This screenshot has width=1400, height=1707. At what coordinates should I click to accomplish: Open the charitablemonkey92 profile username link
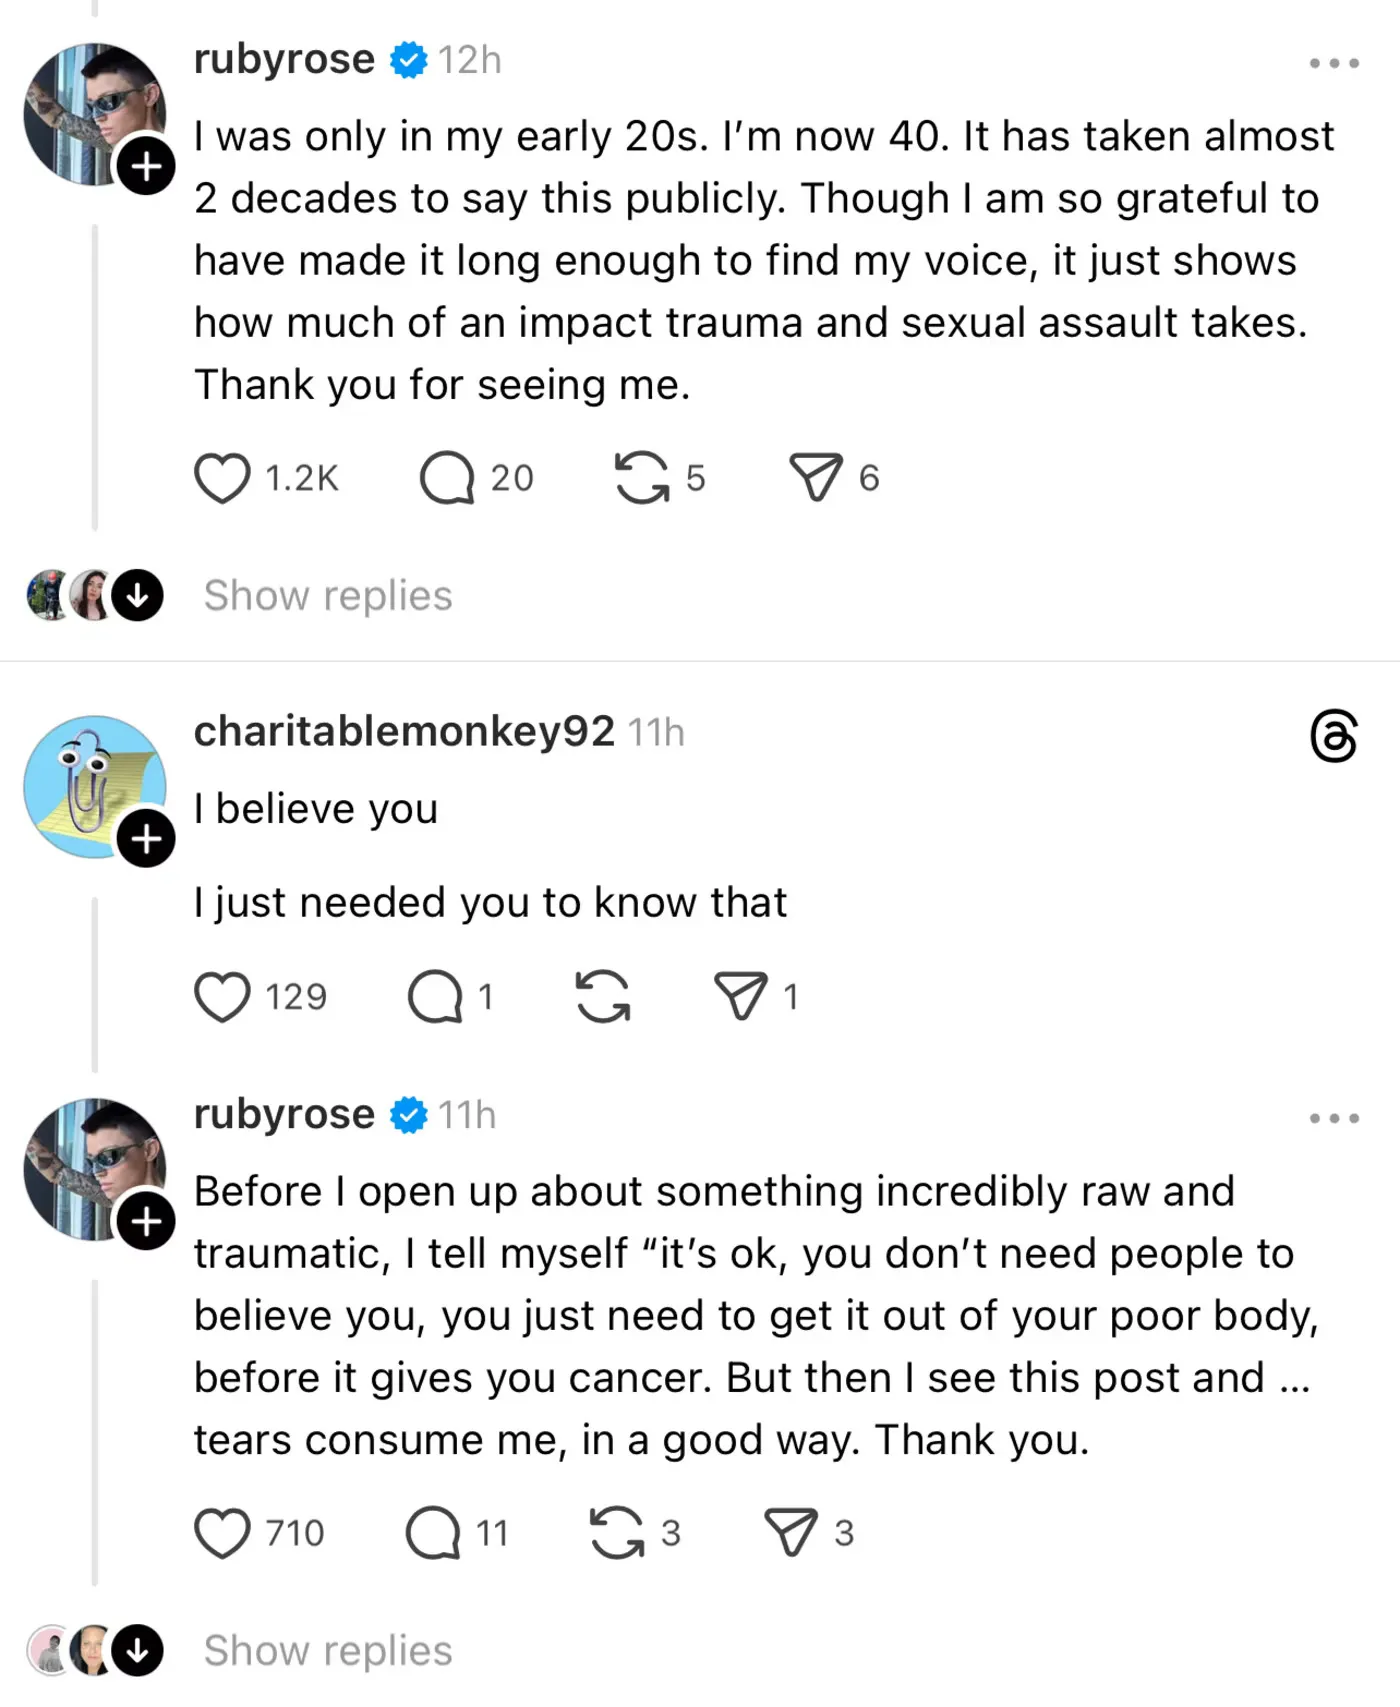point(404,732)
